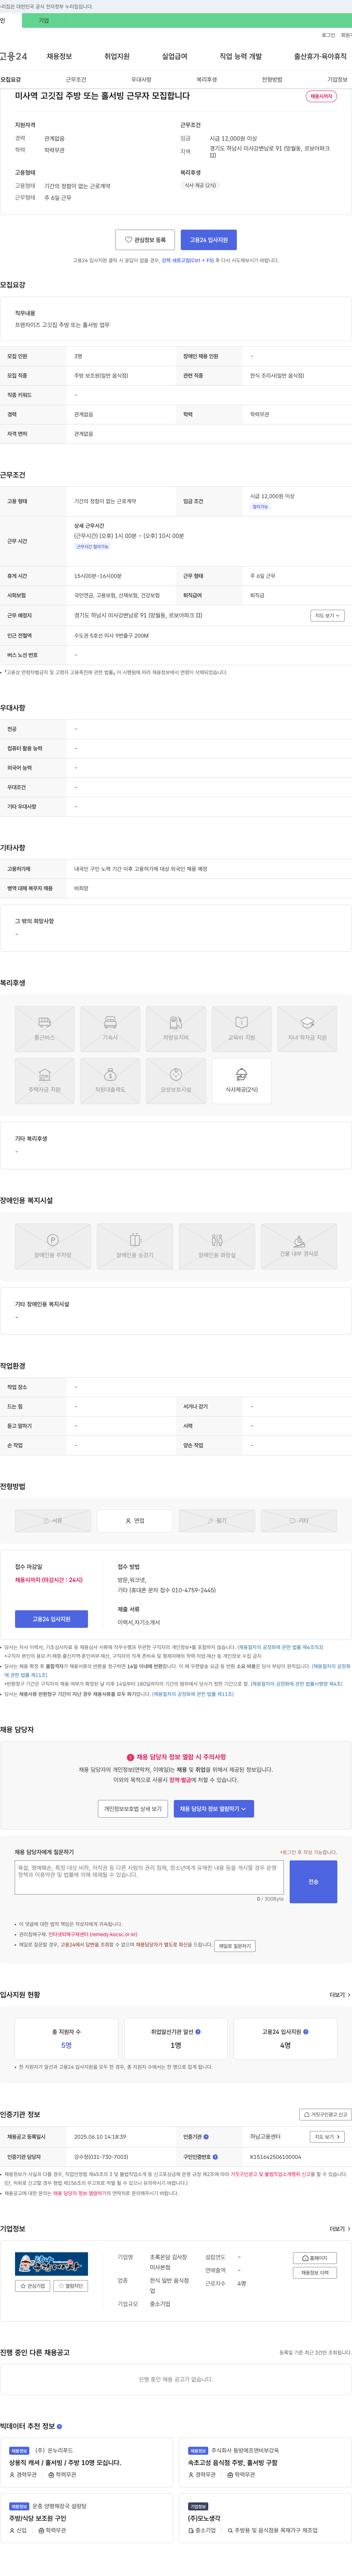Click the 메일로 질문하기 button
Viewport: 352px width, 2576px height.
pos(235,1947)
